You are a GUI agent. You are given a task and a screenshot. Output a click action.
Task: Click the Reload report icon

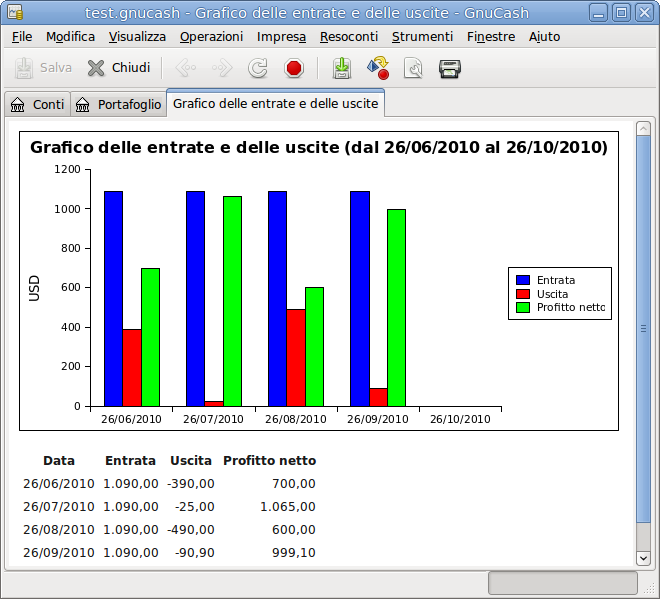[258, 68]
